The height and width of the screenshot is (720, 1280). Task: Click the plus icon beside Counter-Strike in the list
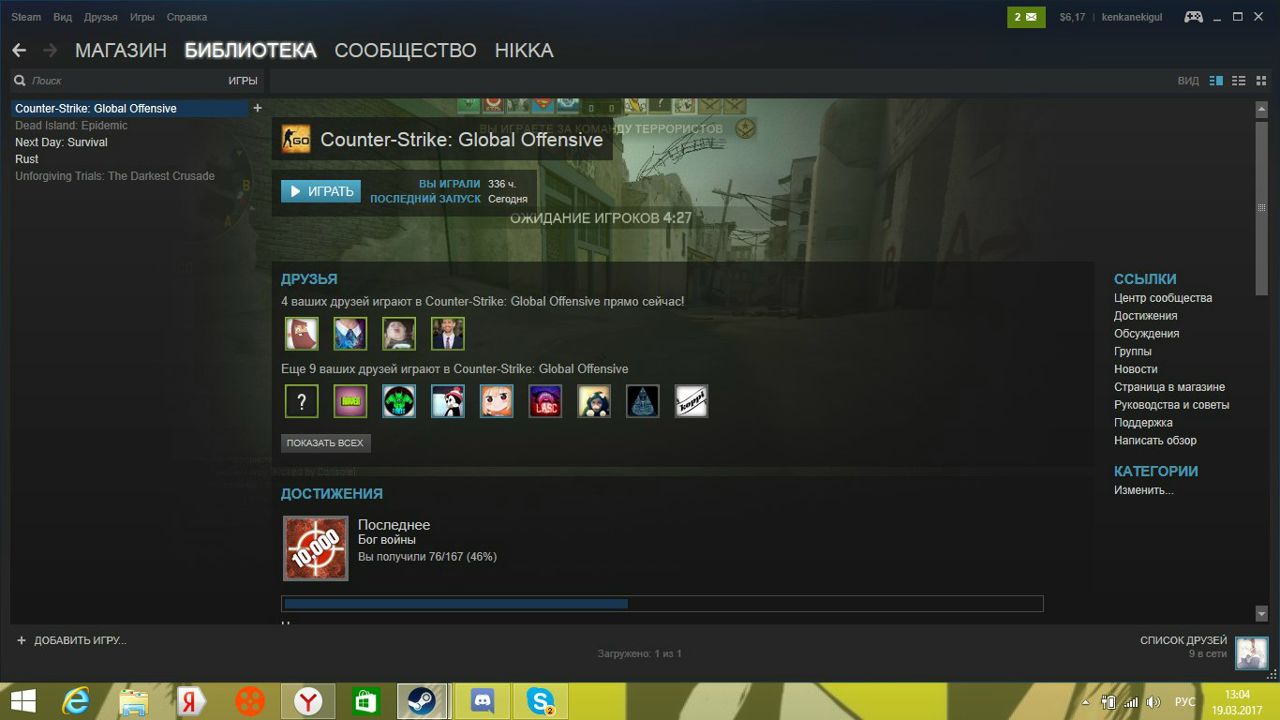257,108
